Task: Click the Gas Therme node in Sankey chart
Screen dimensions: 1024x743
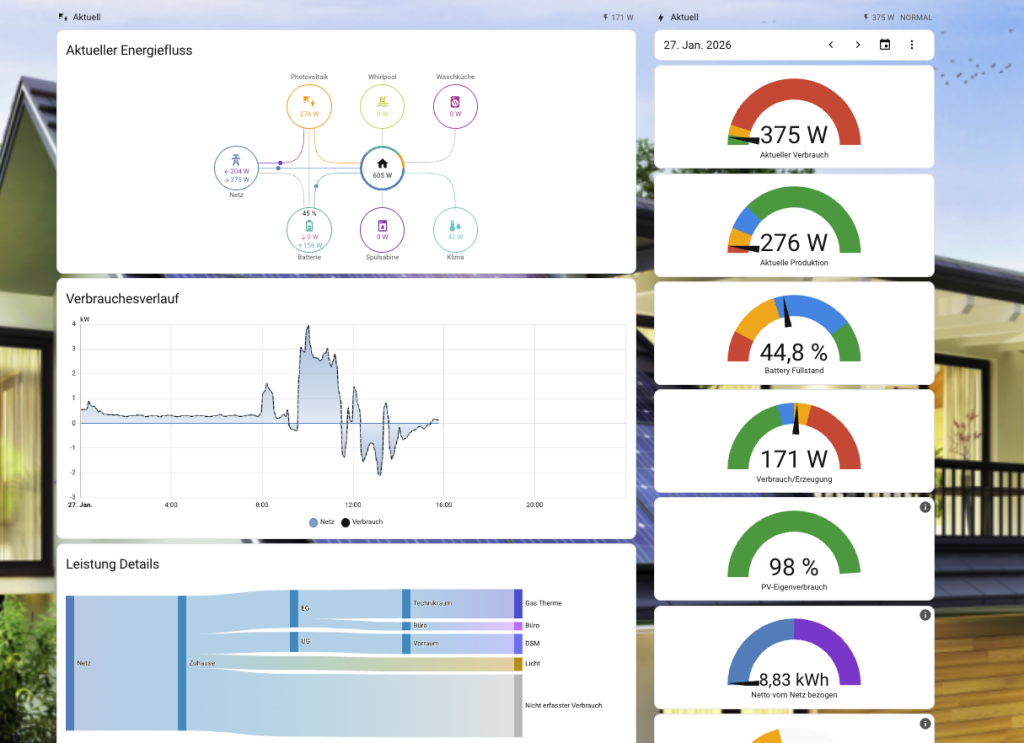Action: pyautogui.click(x=518, y=603)
